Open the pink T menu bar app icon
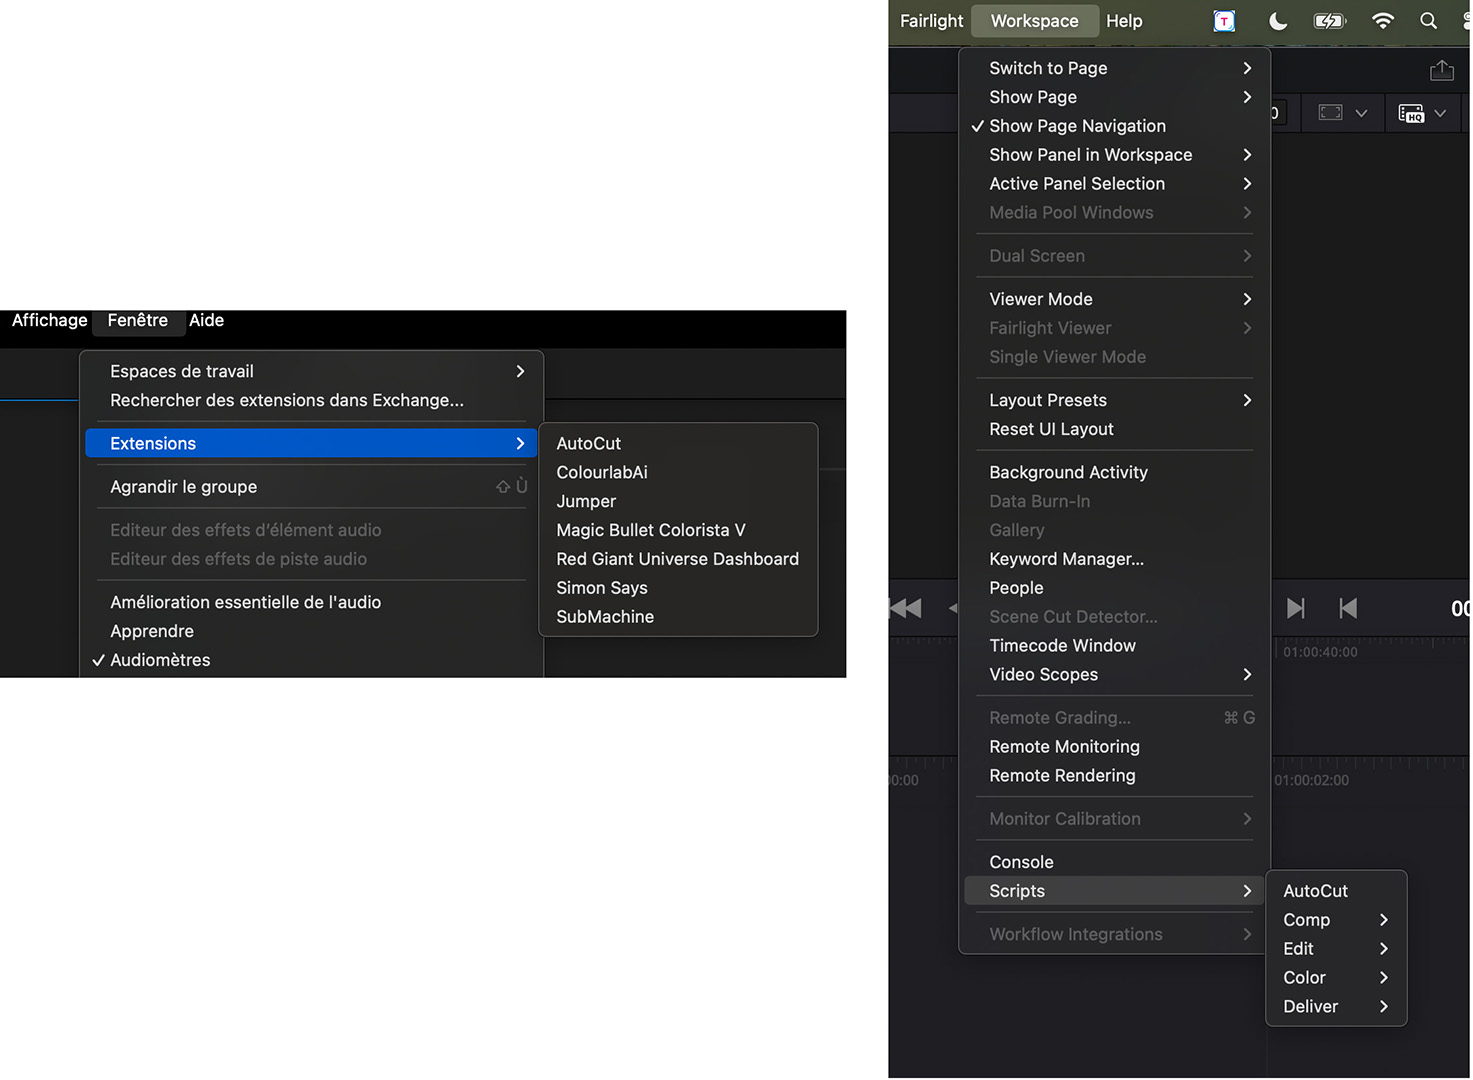This screenshot has width=1473, height=1080. (1224, 21)
